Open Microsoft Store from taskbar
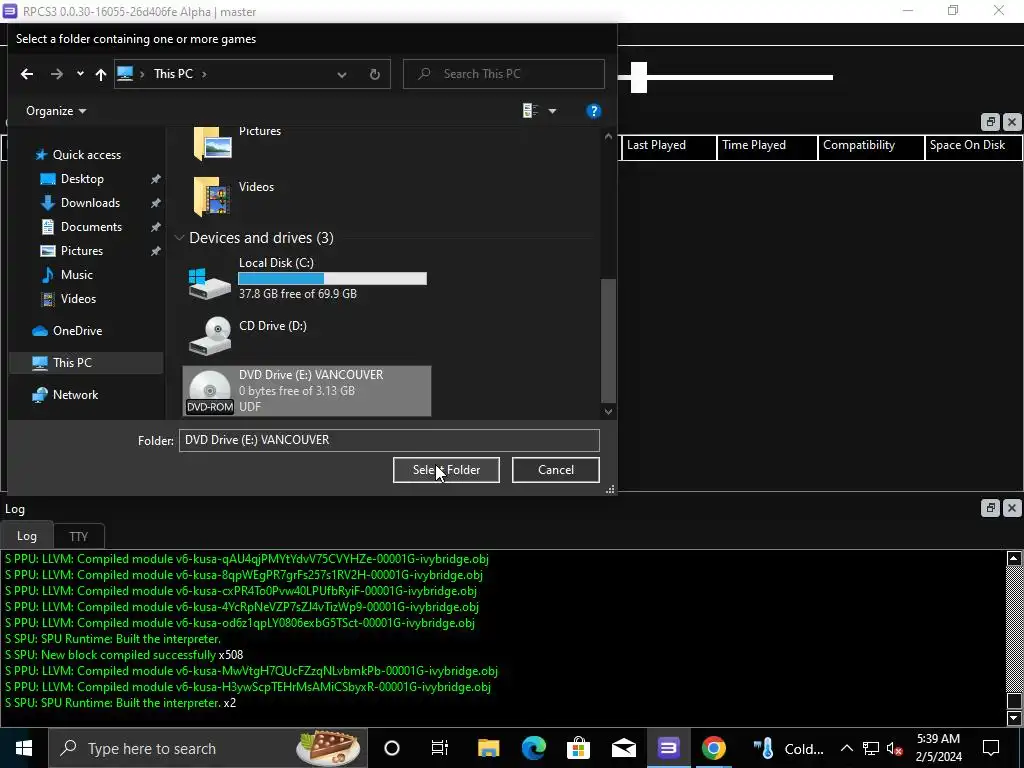 coord(579,748)
